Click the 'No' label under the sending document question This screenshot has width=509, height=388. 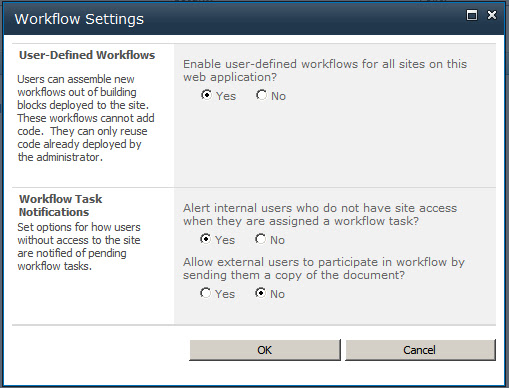[x=277, y=294]
